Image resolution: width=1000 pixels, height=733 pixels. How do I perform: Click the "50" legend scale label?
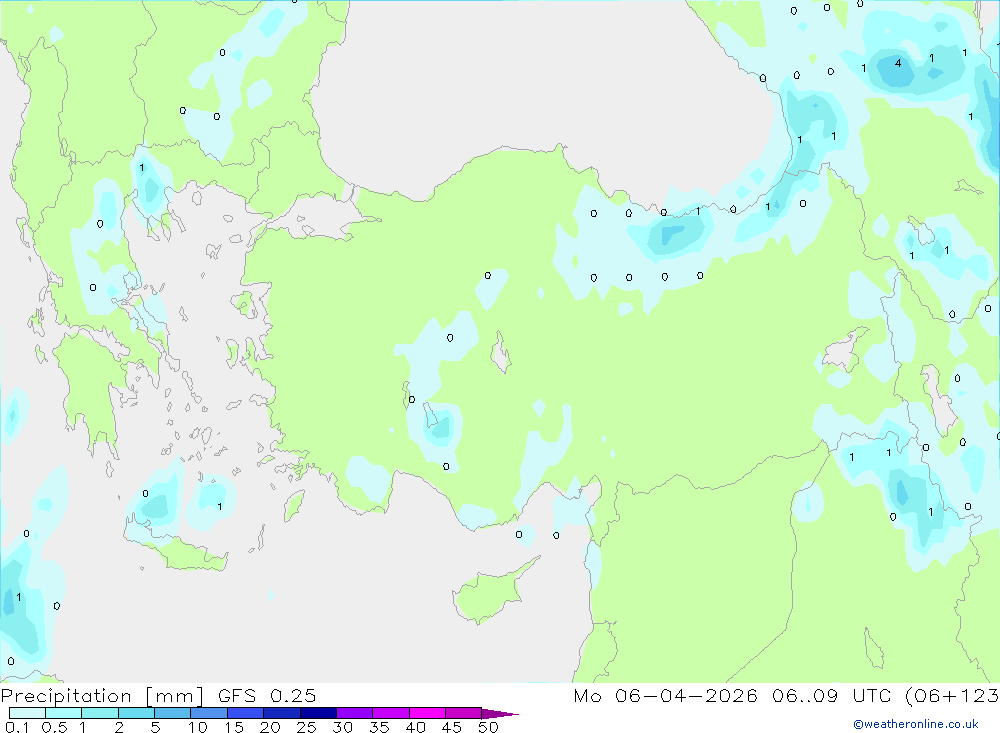[488, 727]
